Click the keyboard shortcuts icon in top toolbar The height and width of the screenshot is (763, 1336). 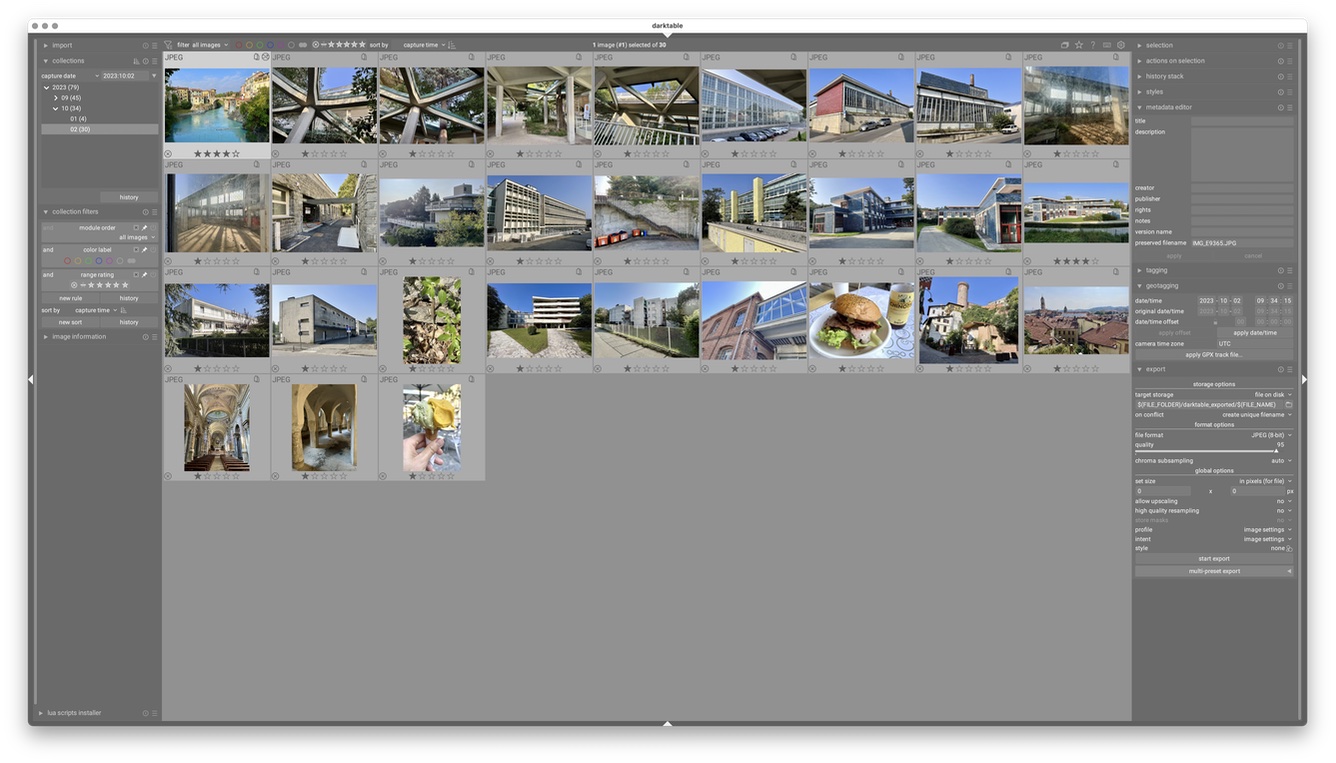point(1107,45)
